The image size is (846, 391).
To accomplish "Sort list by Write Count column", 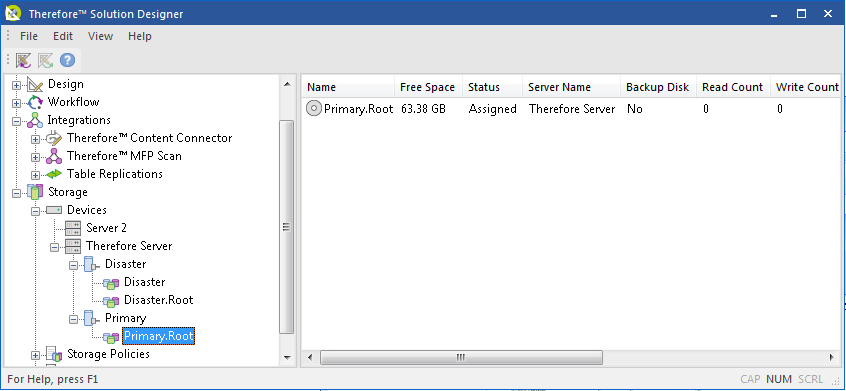I will coord(807,87).
